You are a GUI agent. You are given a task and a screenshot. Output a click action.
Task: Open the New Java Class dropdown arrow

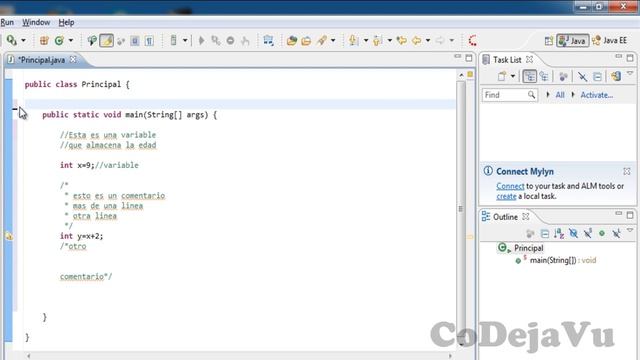pos(71,40)
